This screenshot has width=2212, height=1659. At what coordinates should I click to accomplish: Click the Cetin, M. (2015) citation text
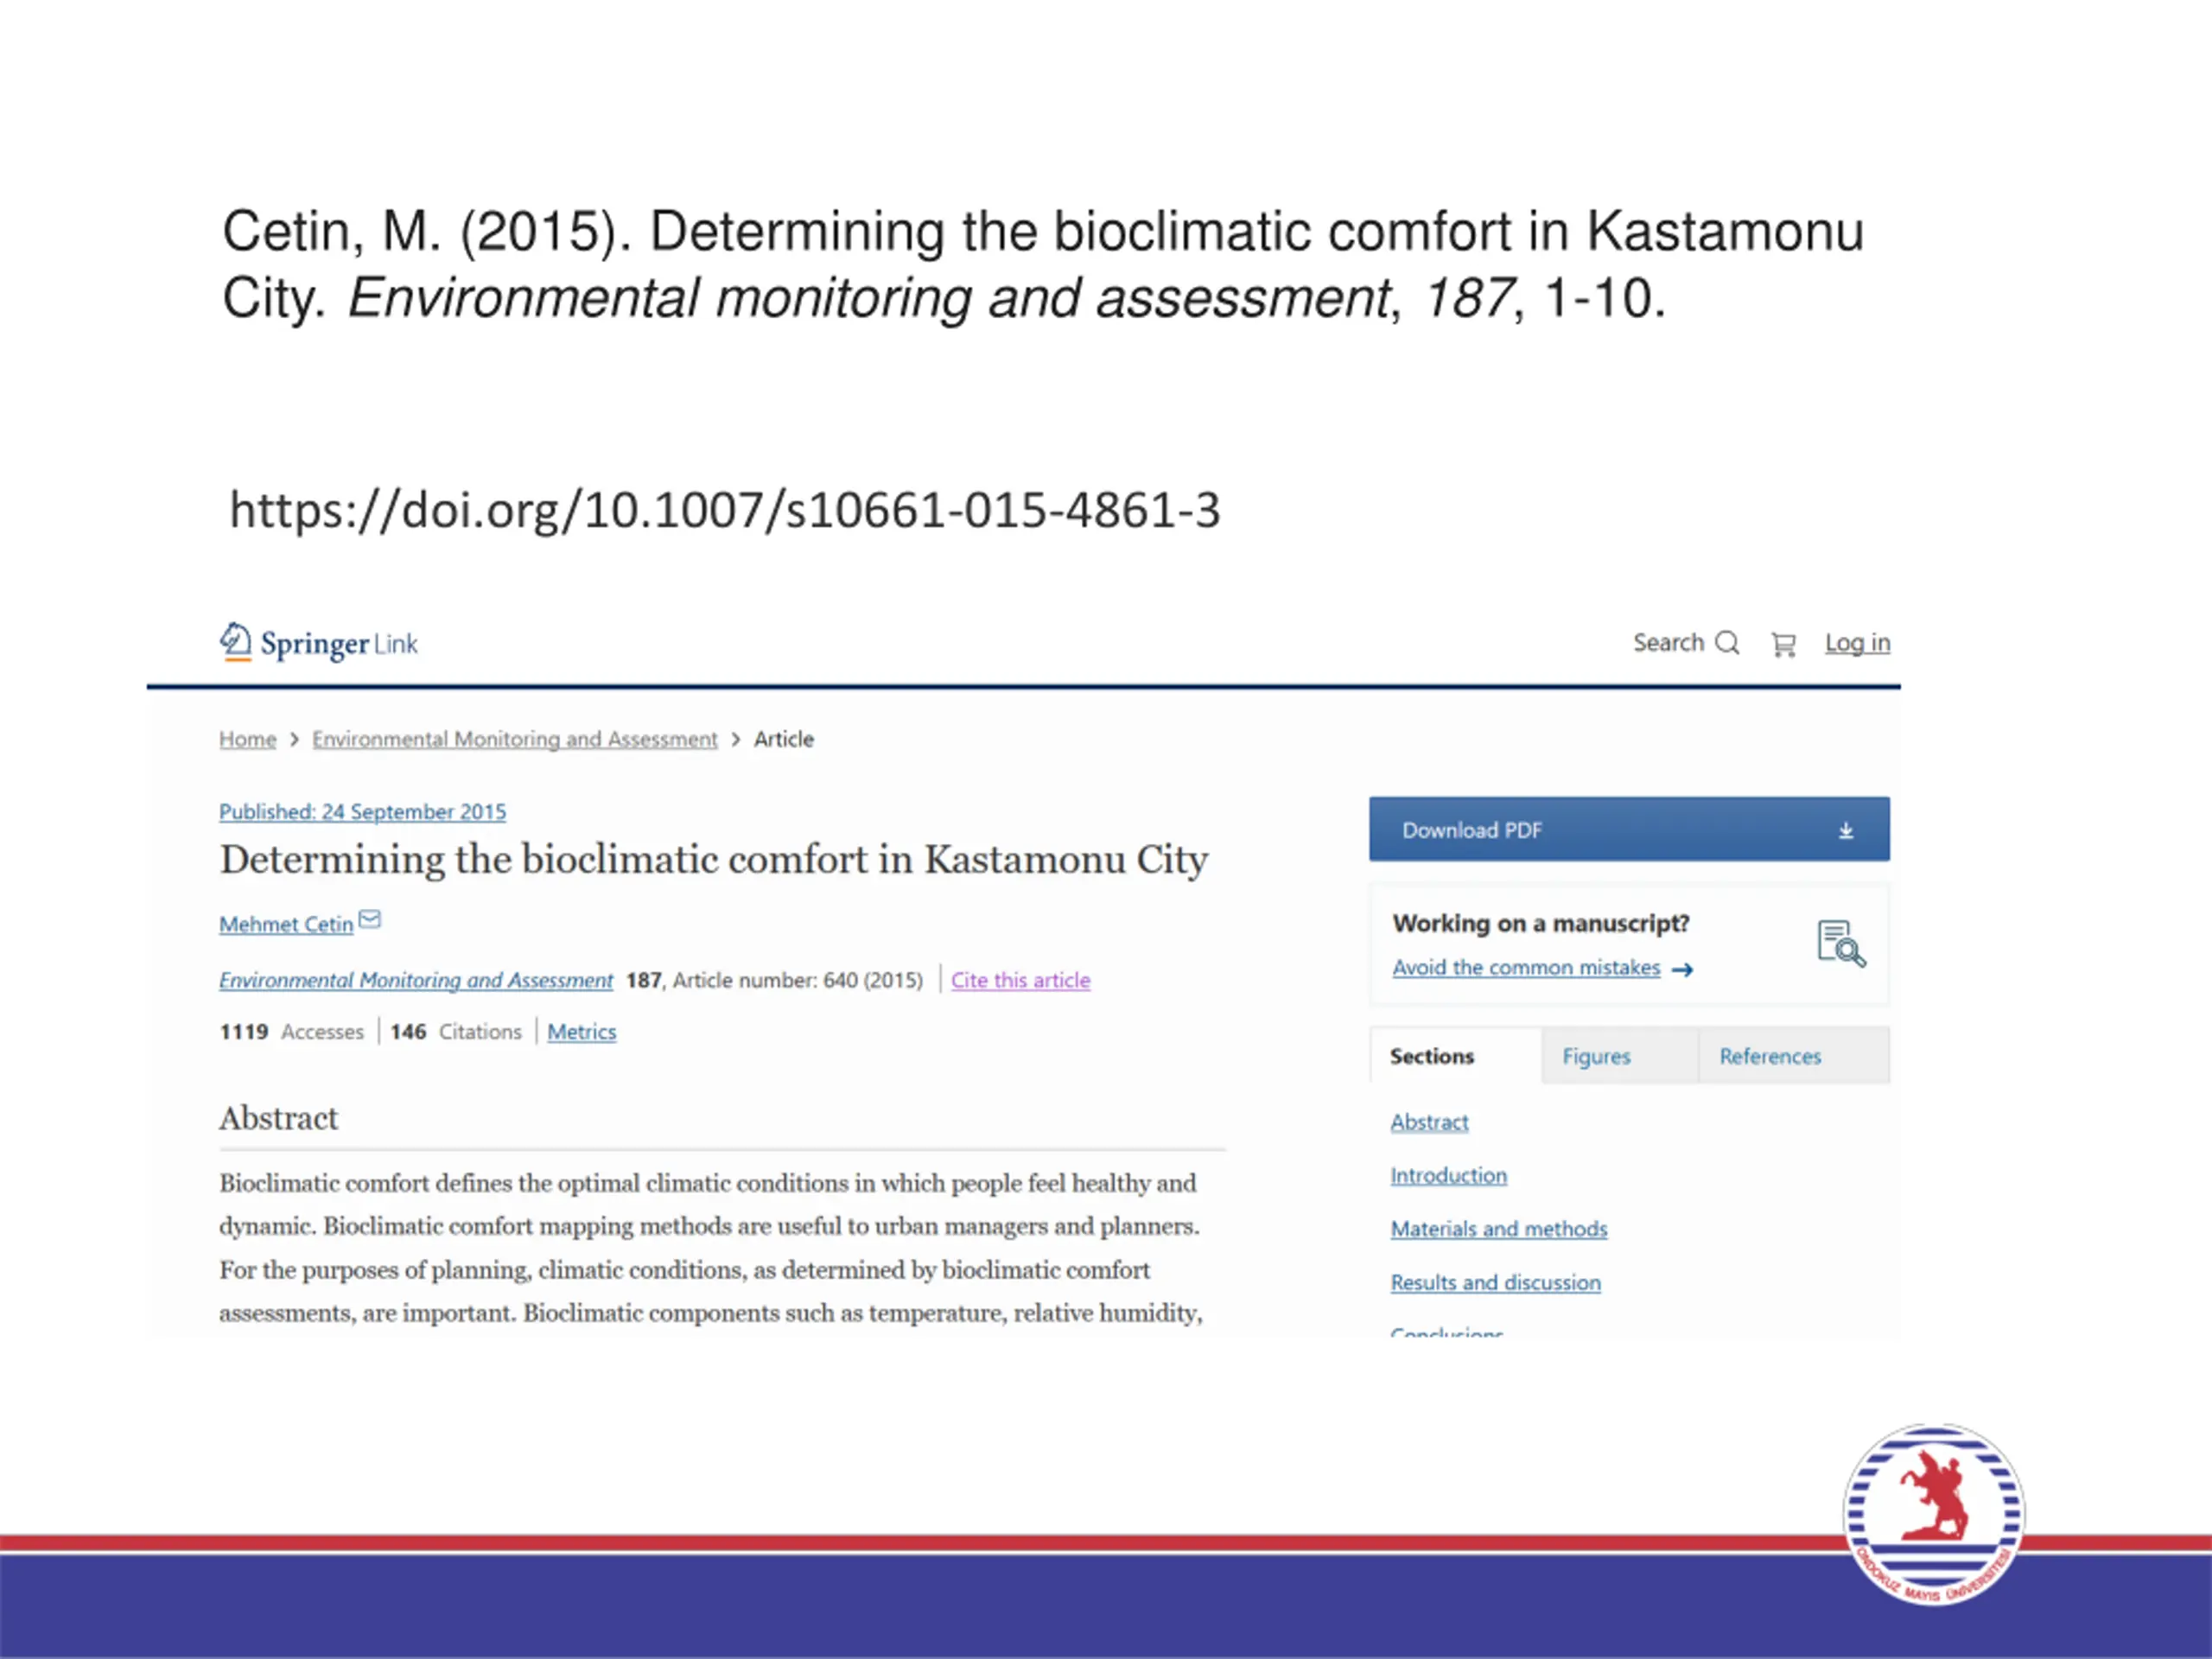1042,264
